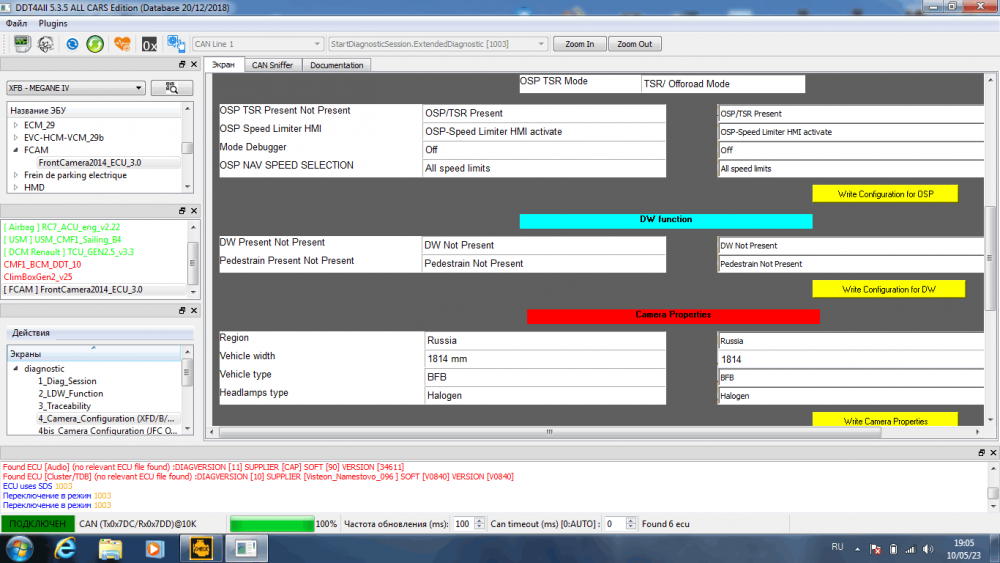This screenshot has height=563, width=1000.
Task: Expand the HMD tree node
Action: click(x=16, y=187)
